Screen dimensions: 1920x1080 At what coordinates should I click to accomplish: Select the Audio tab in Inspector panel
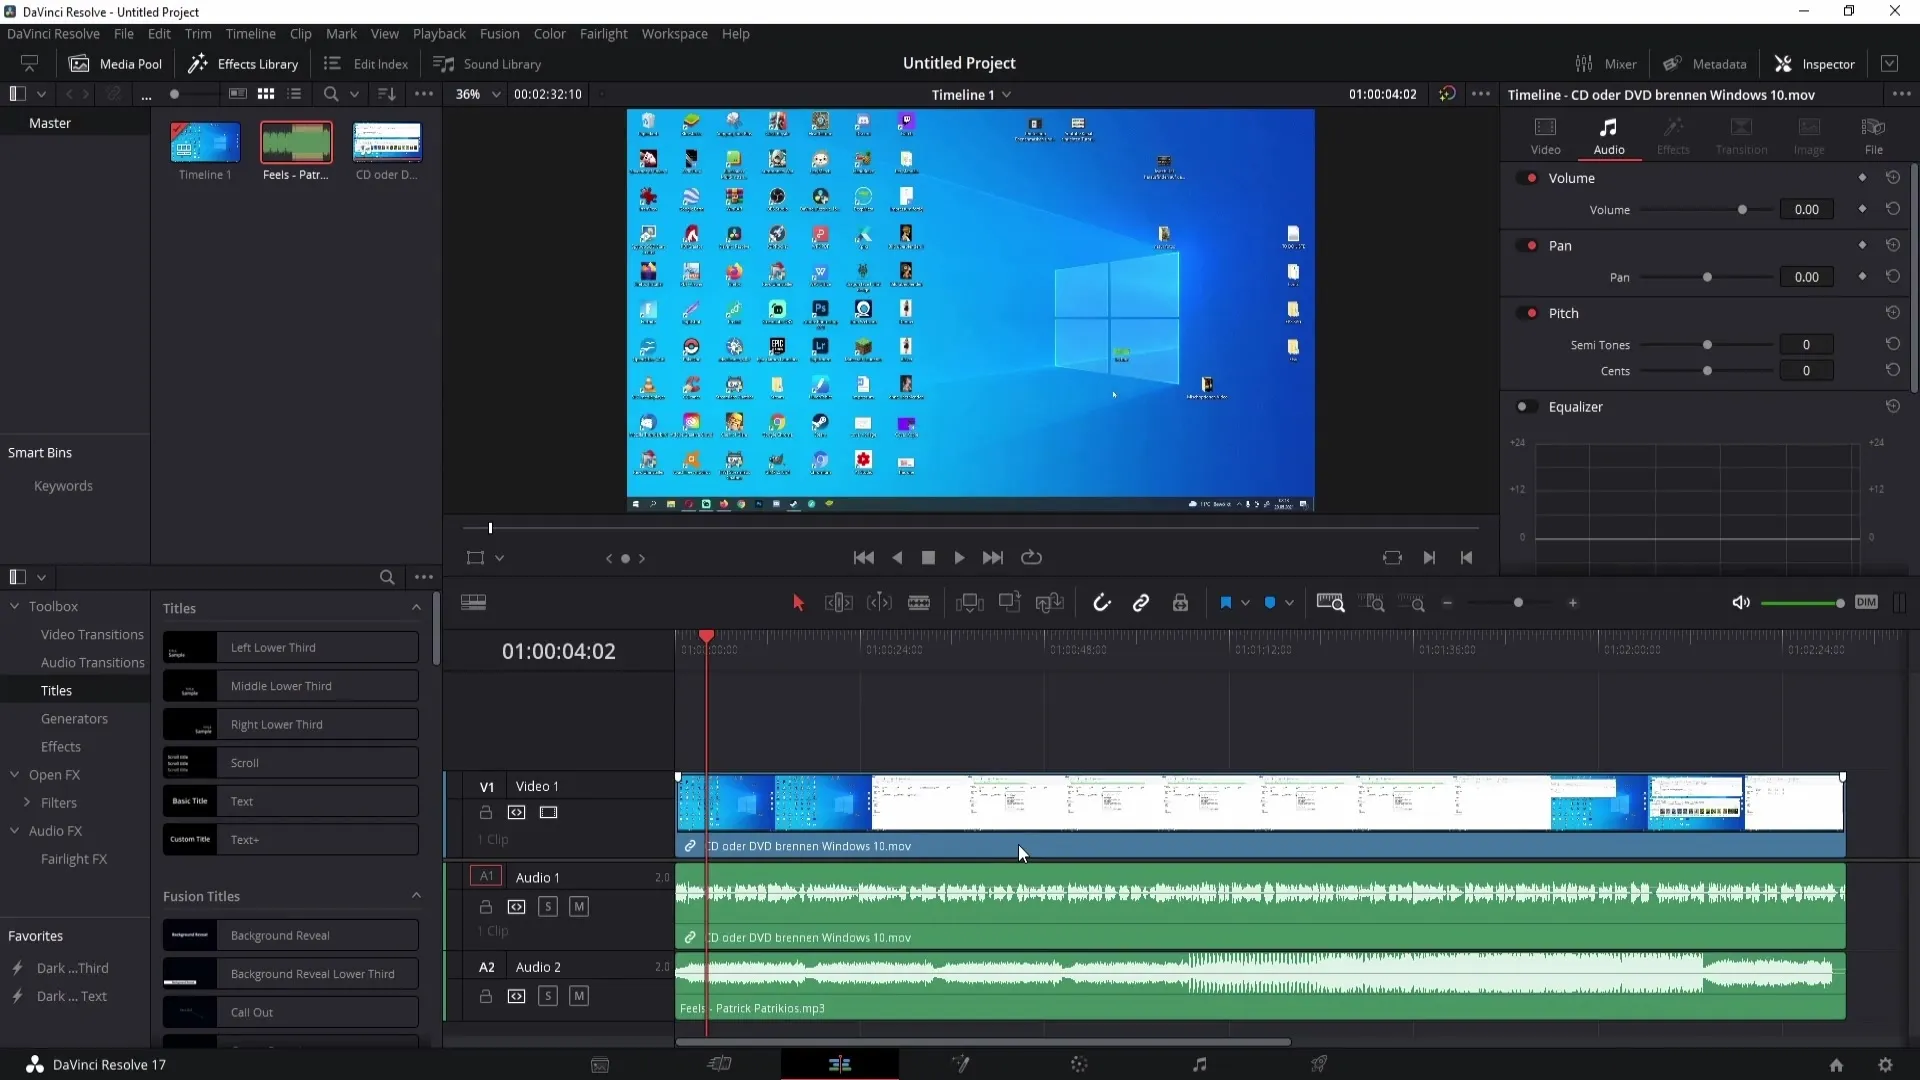[1609, 132]
